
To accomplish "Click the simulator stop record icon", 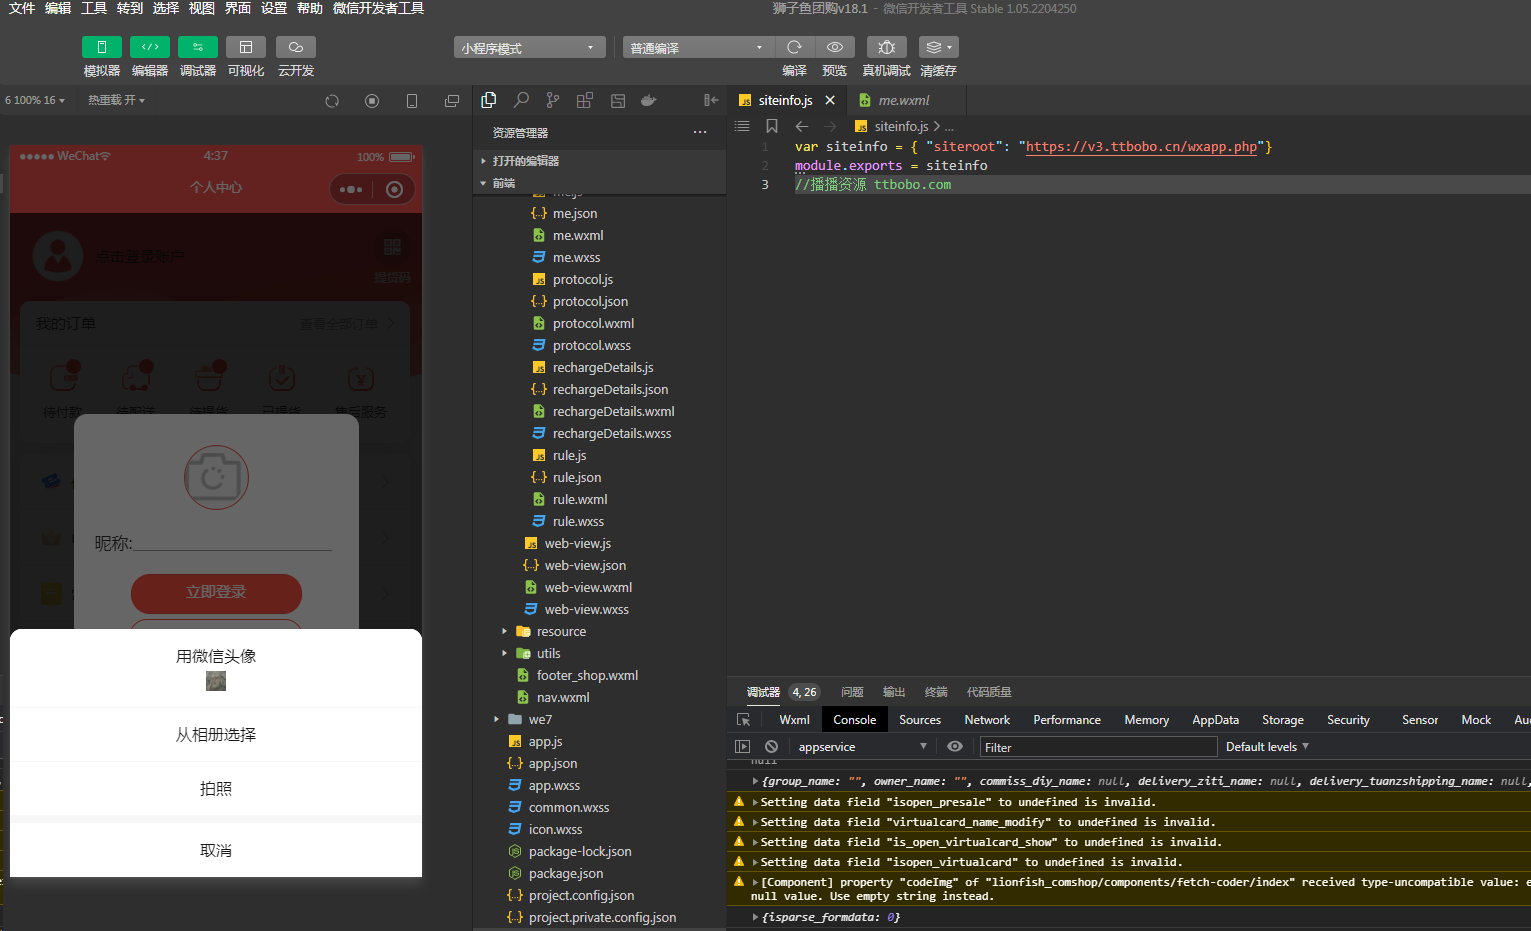I will [x=372, y=101].
